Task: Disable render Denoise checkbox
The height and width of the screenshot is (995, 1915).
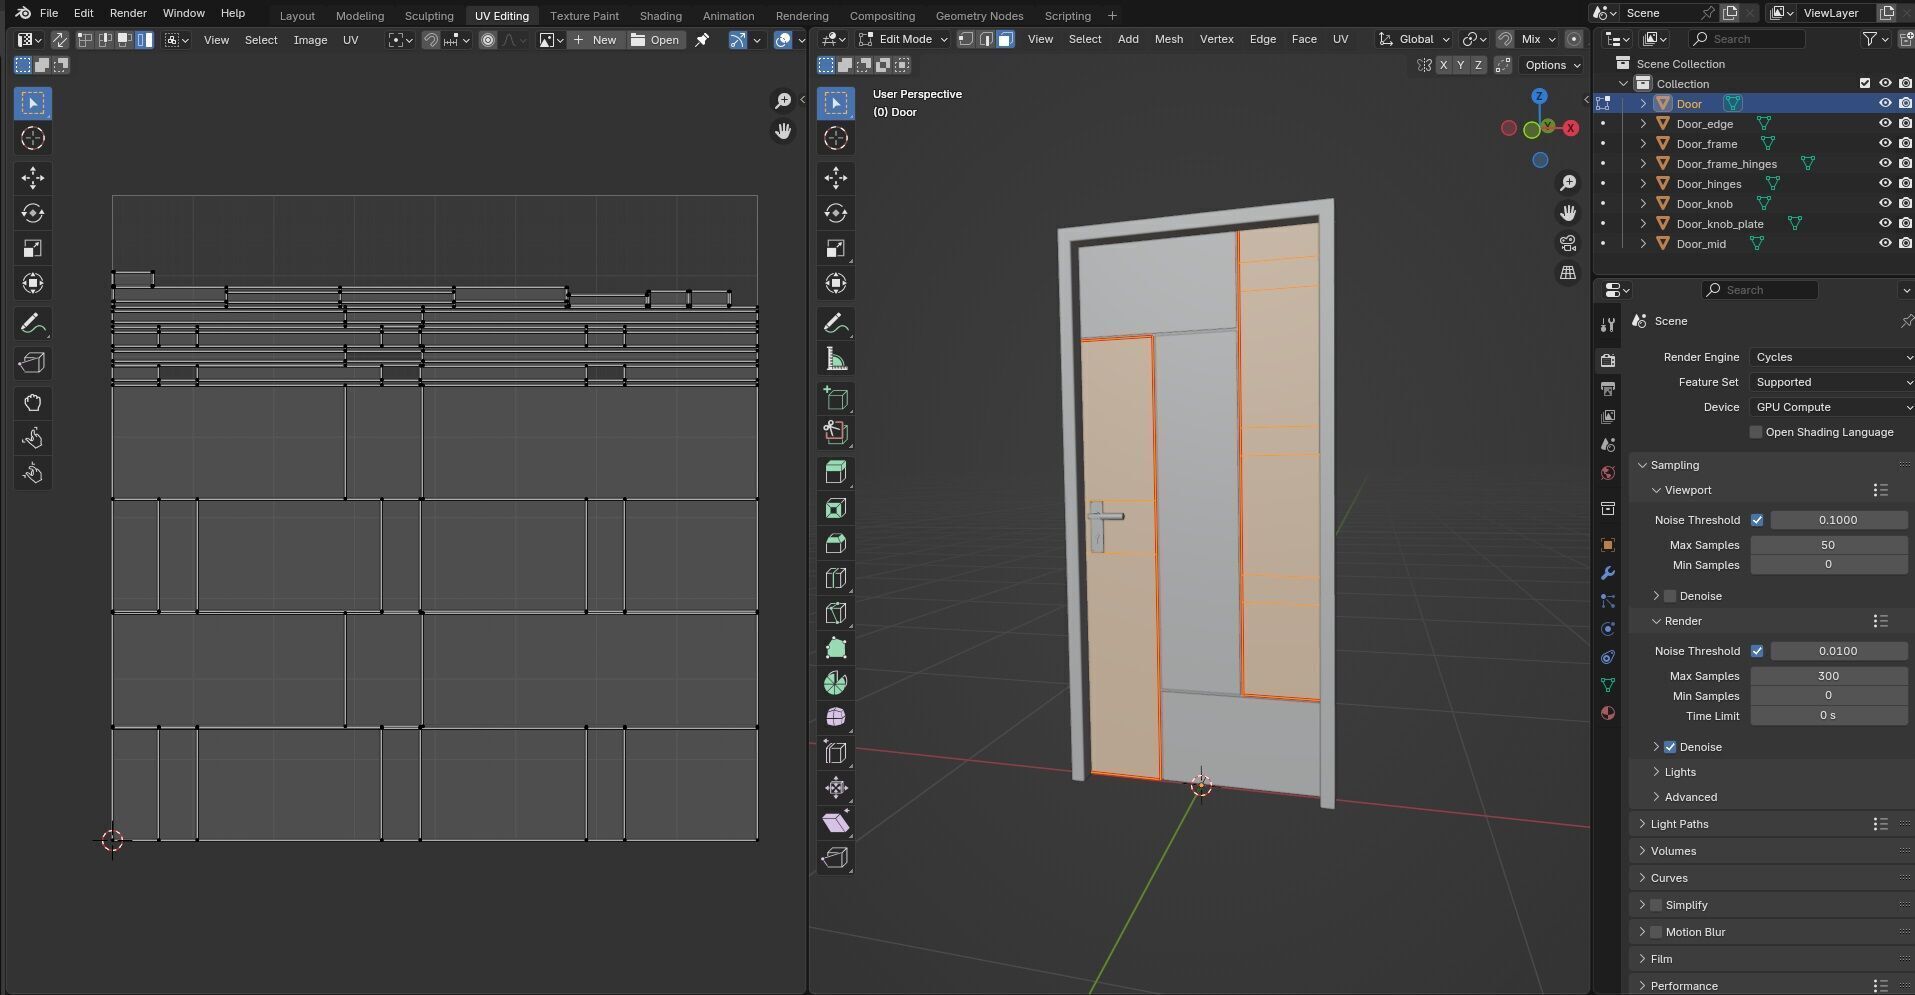Action: (1670, 747)
